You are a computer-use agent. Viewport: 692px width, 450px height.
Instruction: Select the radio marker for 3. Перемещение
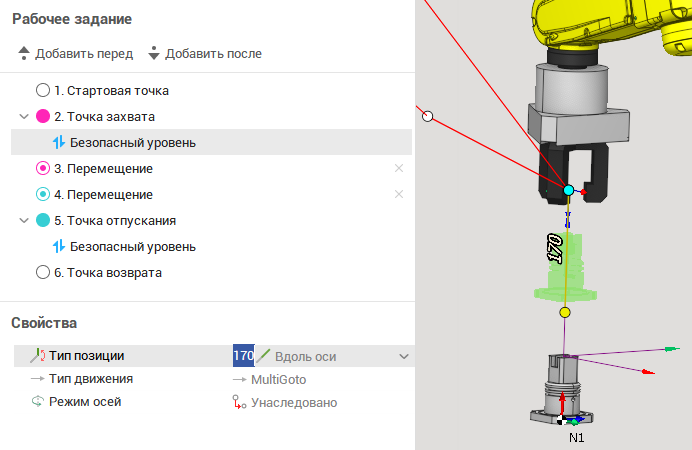tap(43, 168)
